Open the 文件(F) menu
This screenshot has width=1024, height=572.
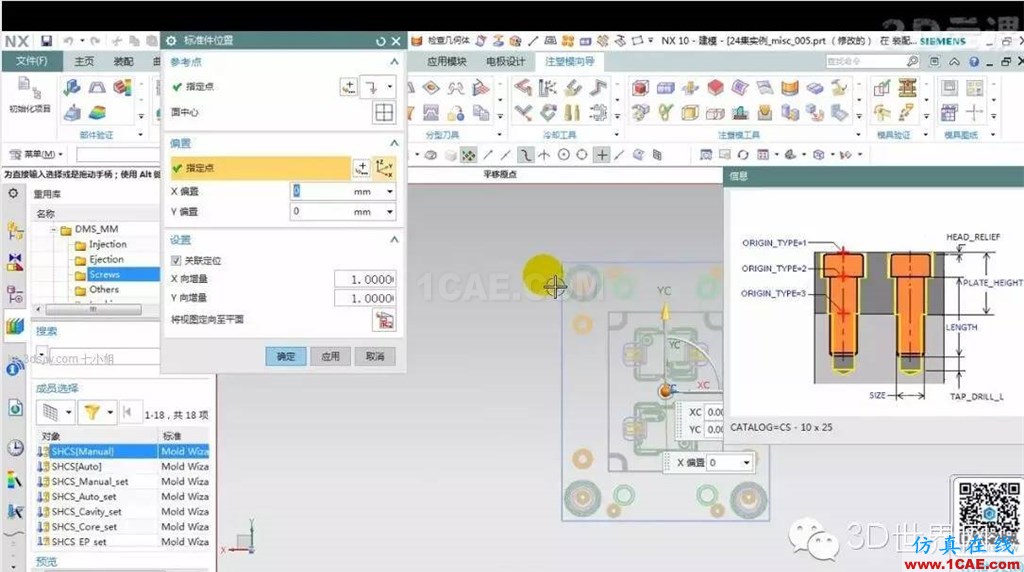click(32, 61)
